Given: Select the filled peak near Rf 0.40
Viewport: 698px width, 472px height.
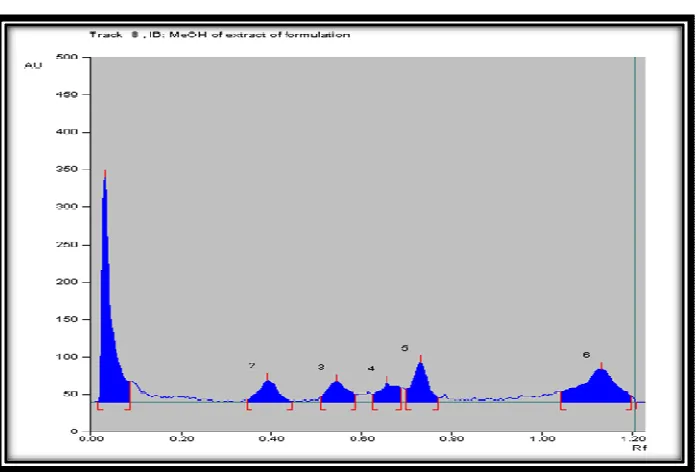Looking at the screenshot, I should (269, 394).
